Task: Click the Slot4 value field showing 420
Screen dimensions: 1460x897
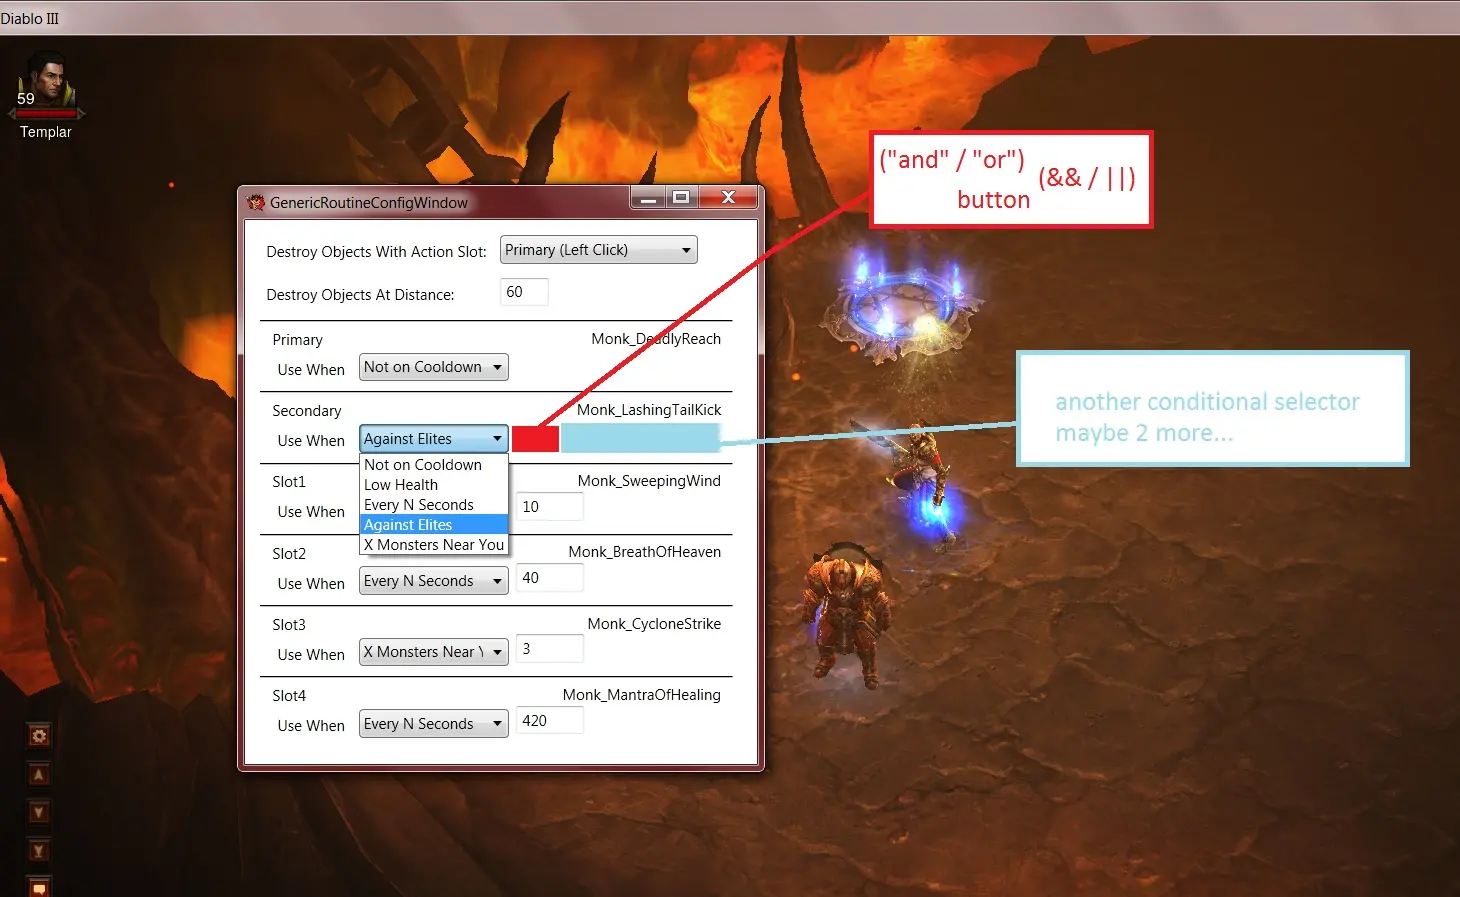Action: click(x=549, y=721)
